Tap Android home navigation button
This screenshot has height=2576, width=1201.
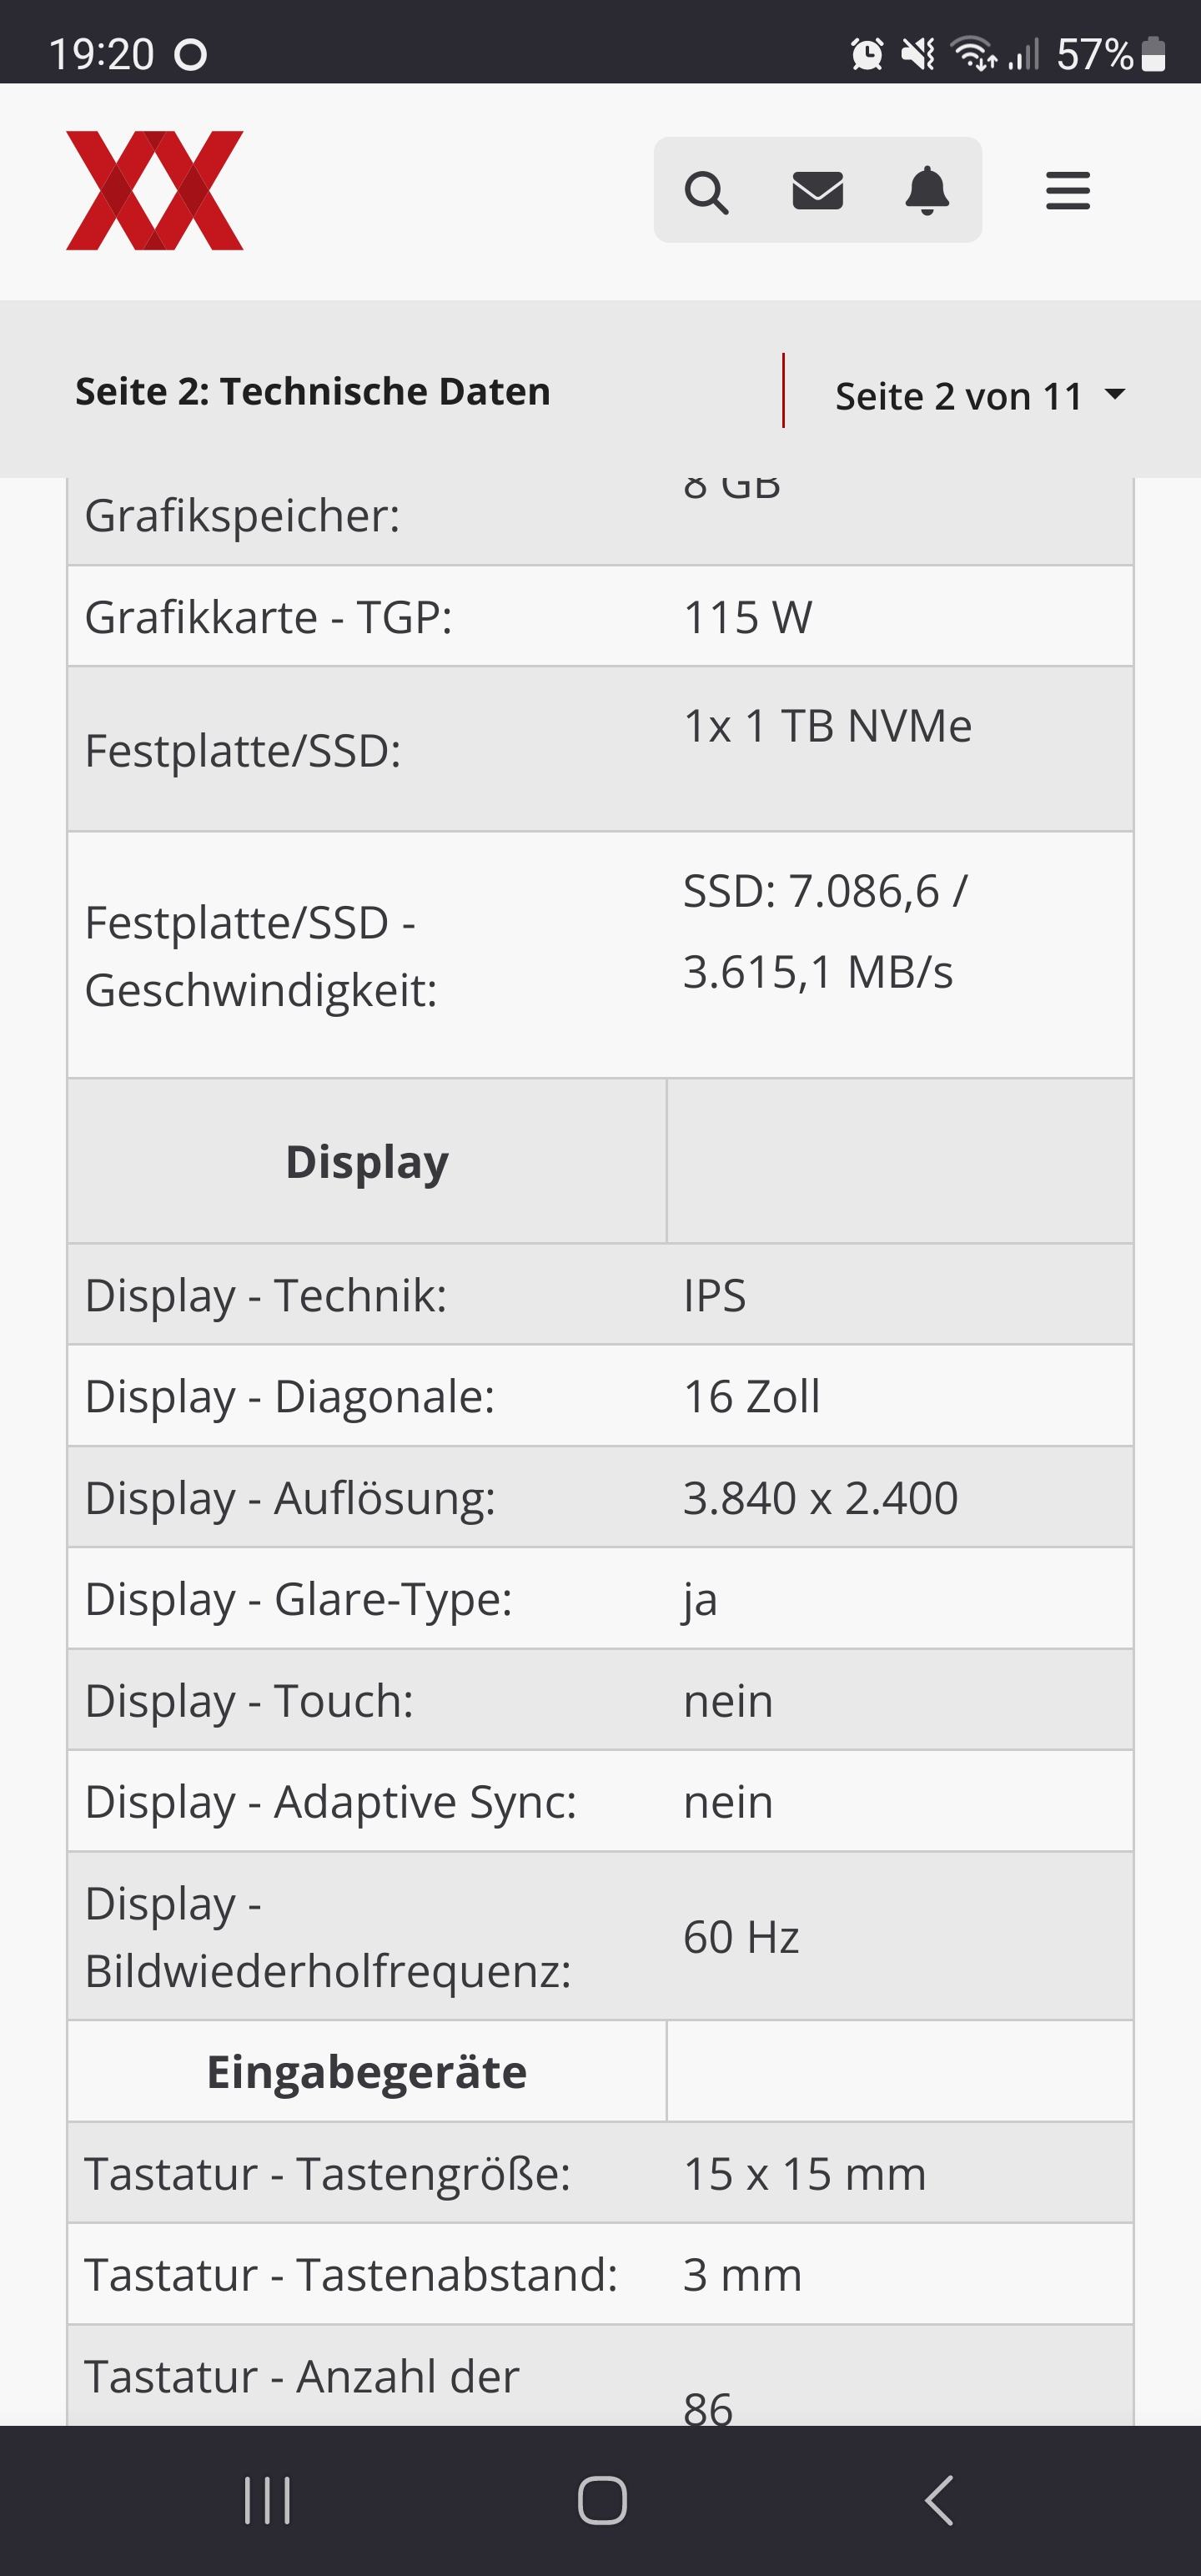point(602,2501)
